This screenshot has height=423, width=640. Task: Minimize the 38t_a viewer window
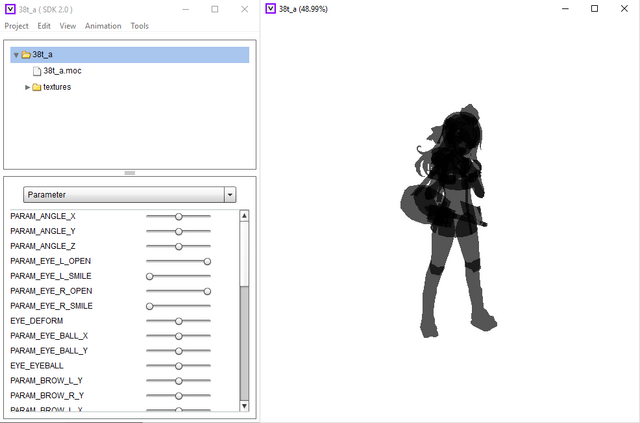[x=565, y=9]
